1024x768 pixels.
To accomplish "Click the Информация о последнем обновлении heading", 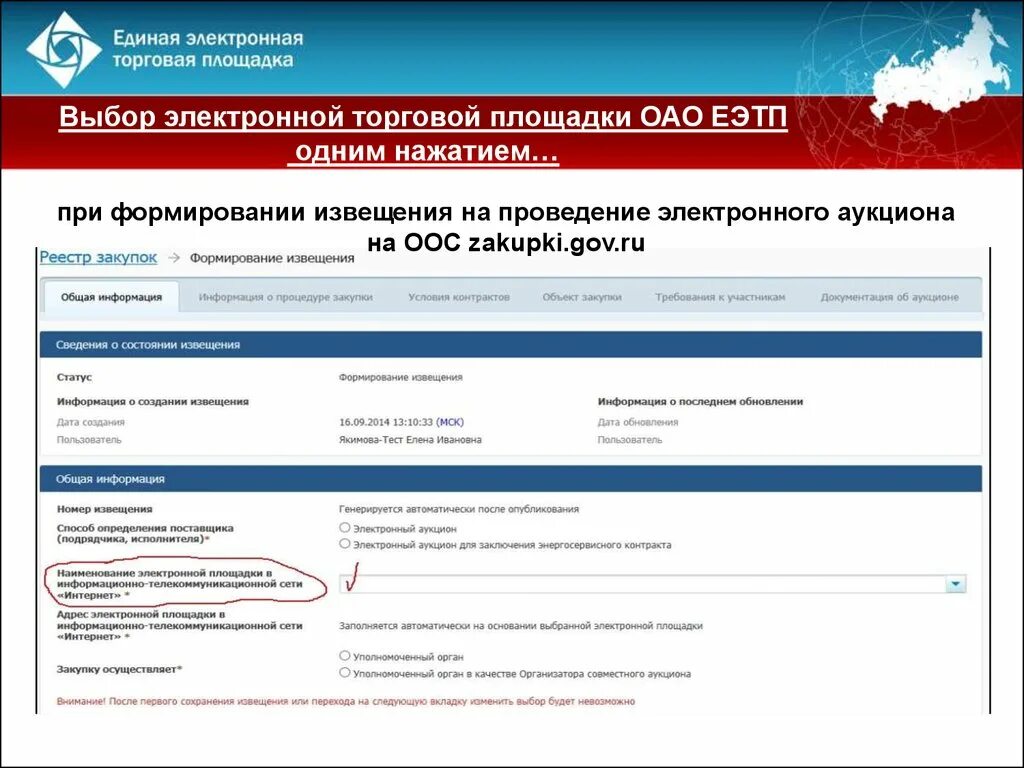I will [x=700, y=402].
